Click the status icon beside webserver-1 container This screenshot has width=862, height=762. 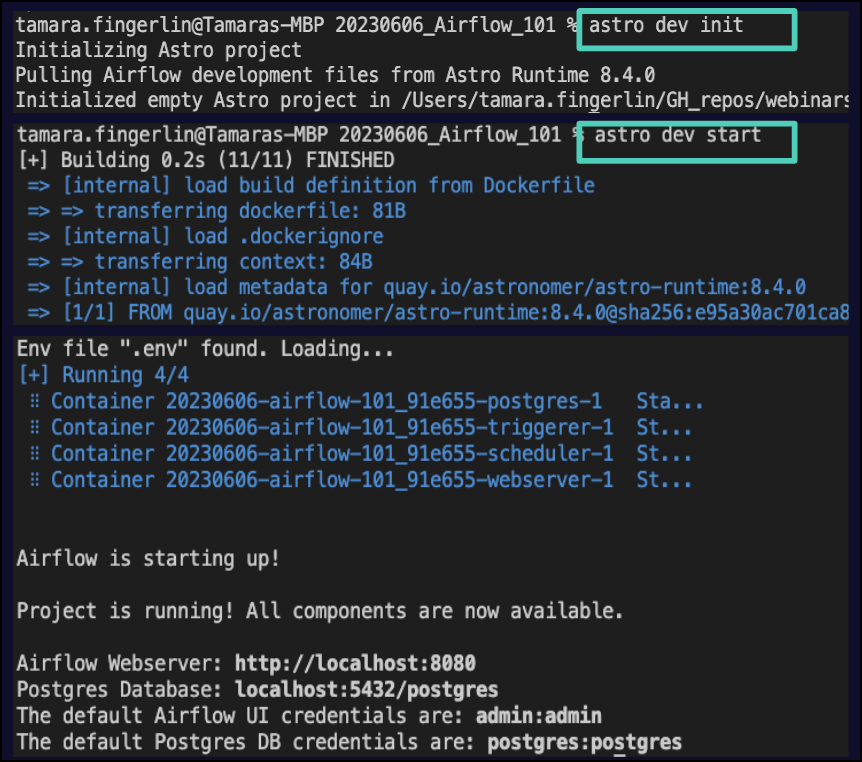pyautogui.click(x=35, y=480)
